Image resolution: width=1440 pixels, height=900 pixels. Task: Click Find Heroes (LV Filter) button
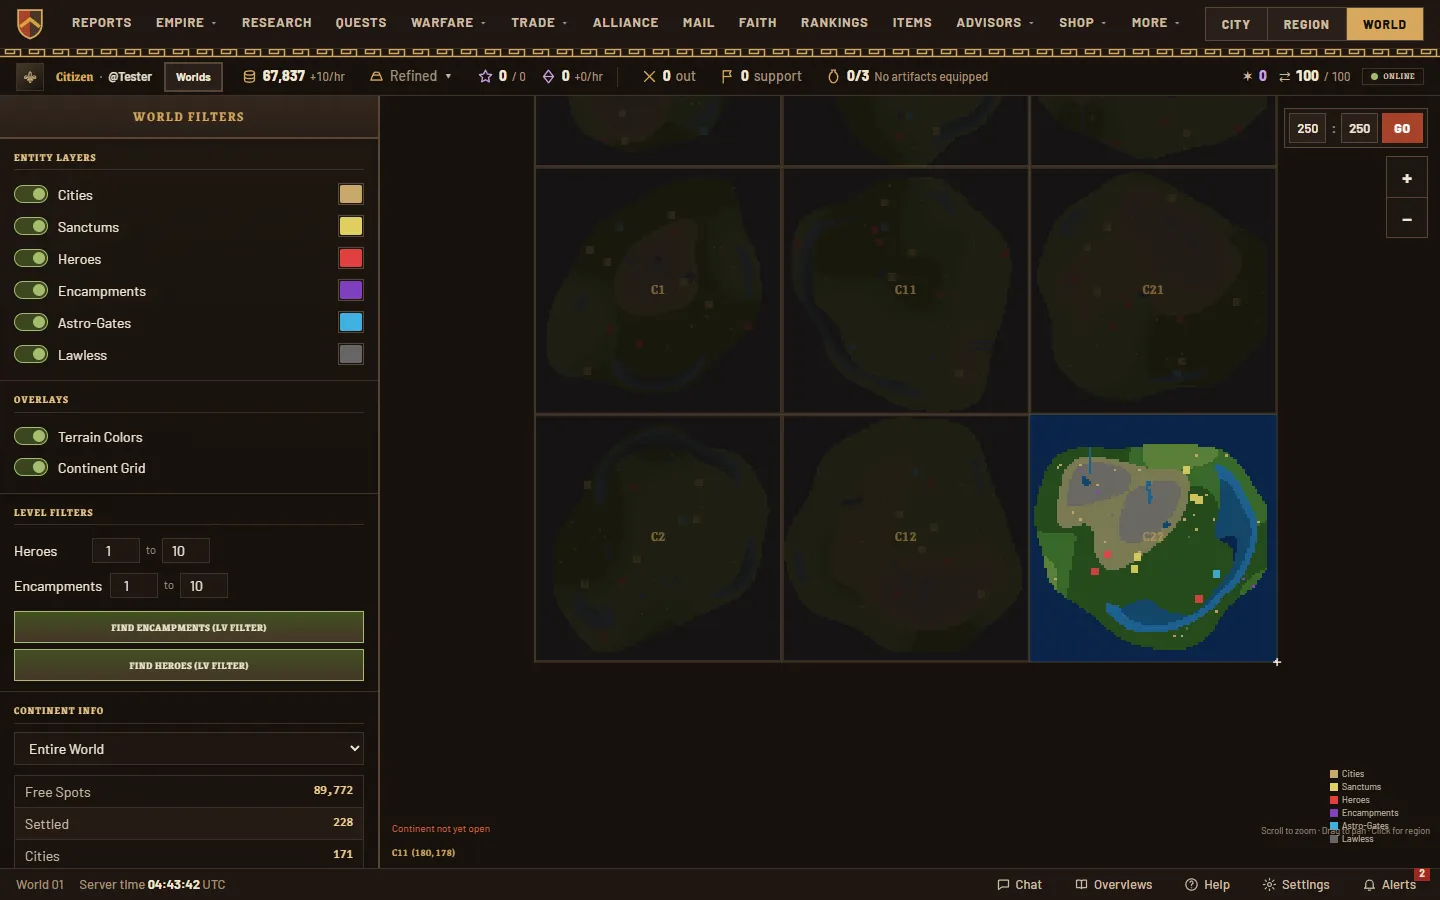tap(189, 665)
